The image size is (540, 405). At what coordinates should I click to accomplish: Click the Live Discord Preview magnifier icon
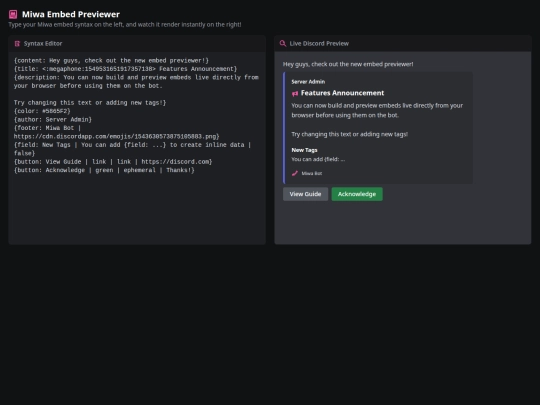[x=283, y=43]
